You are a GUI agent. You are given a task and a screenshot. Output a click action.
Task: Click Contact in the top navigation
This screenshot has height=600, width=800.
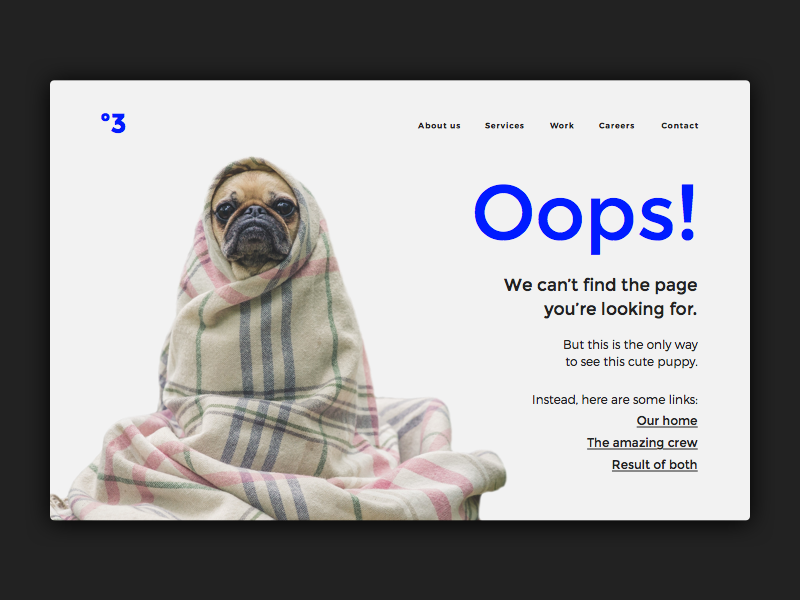point(680,126)
